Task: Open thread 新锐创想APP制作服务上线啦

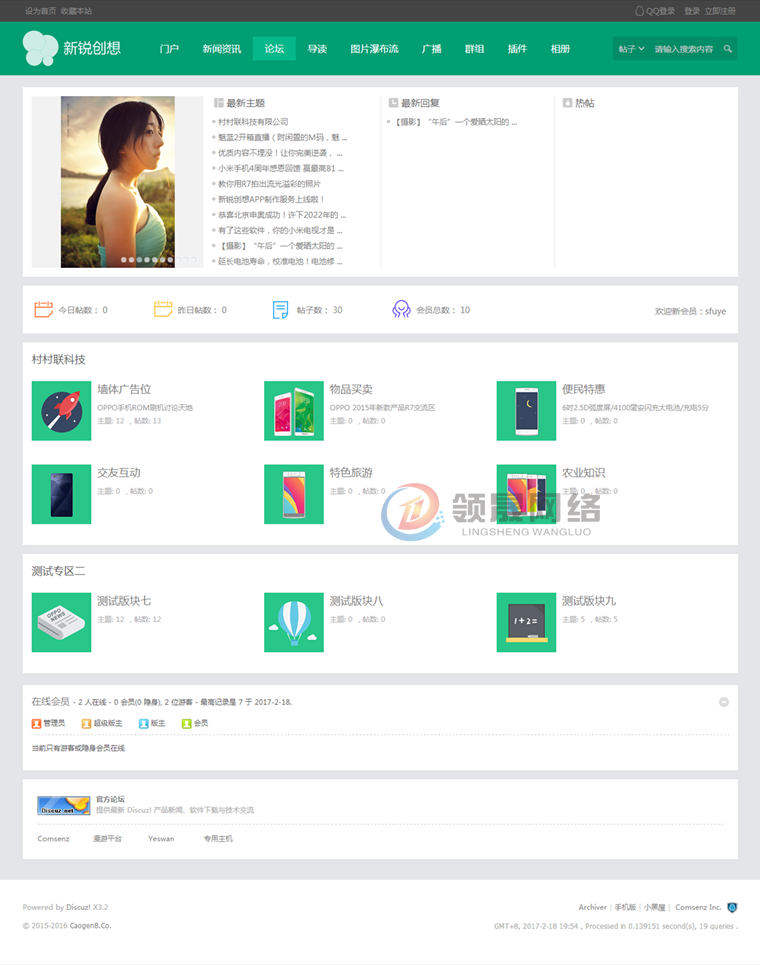Action: pyautogui.click(x=271, y=199)
